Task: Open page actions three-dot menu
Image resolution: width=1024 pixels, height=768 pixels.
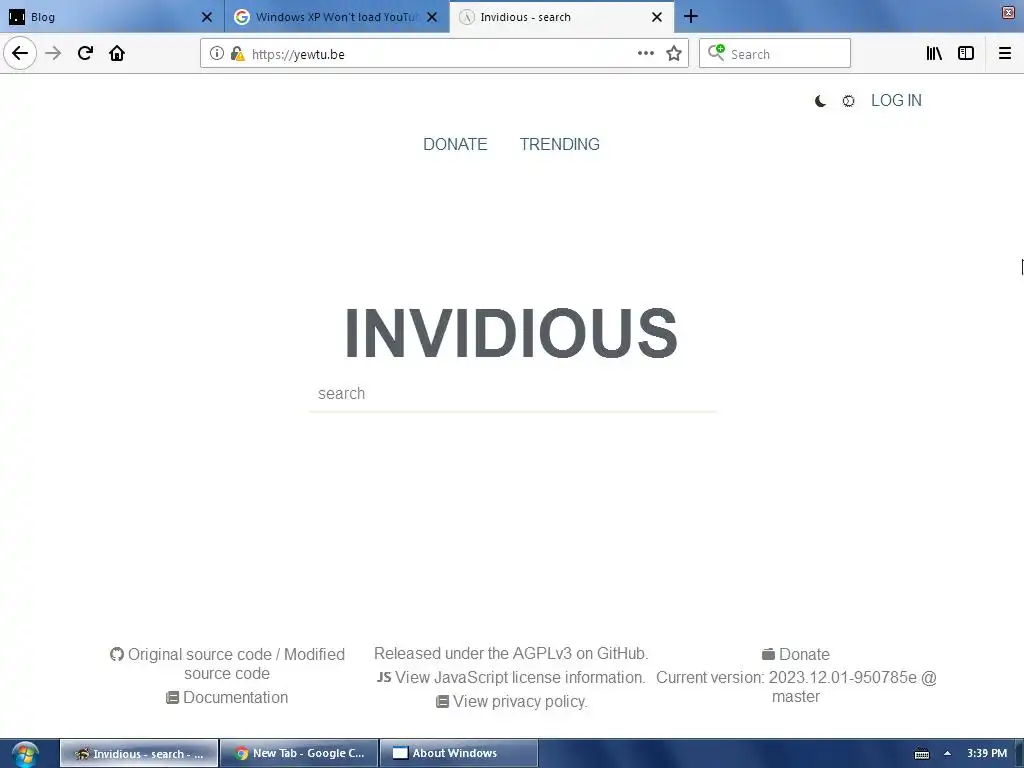Action: (645, 54)
